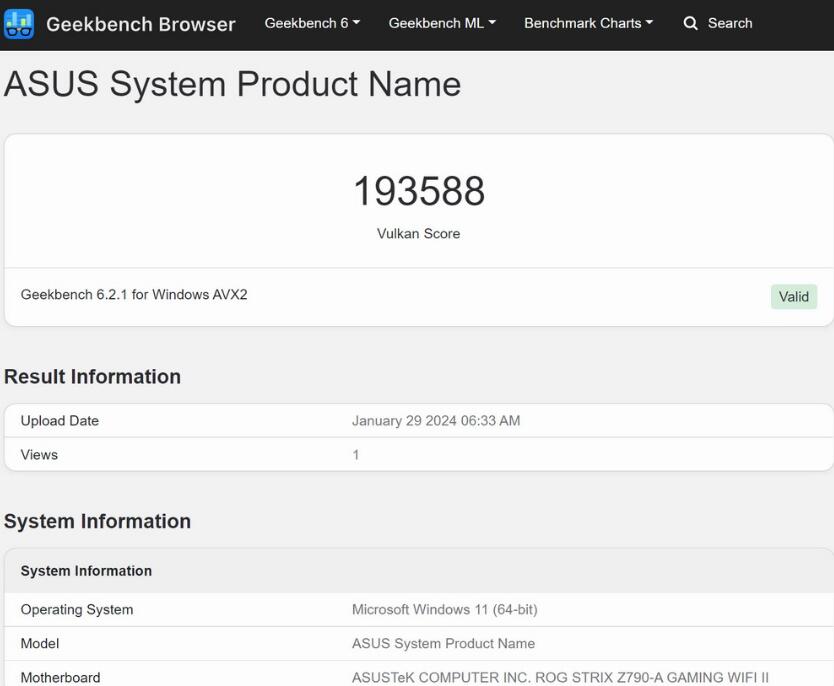Image resolution: width=834 pixels, height=686 pixels.
Task: Click the Geekbench 6.2.1 for Windows AVX2 text
Action: [x=134, y=295]
